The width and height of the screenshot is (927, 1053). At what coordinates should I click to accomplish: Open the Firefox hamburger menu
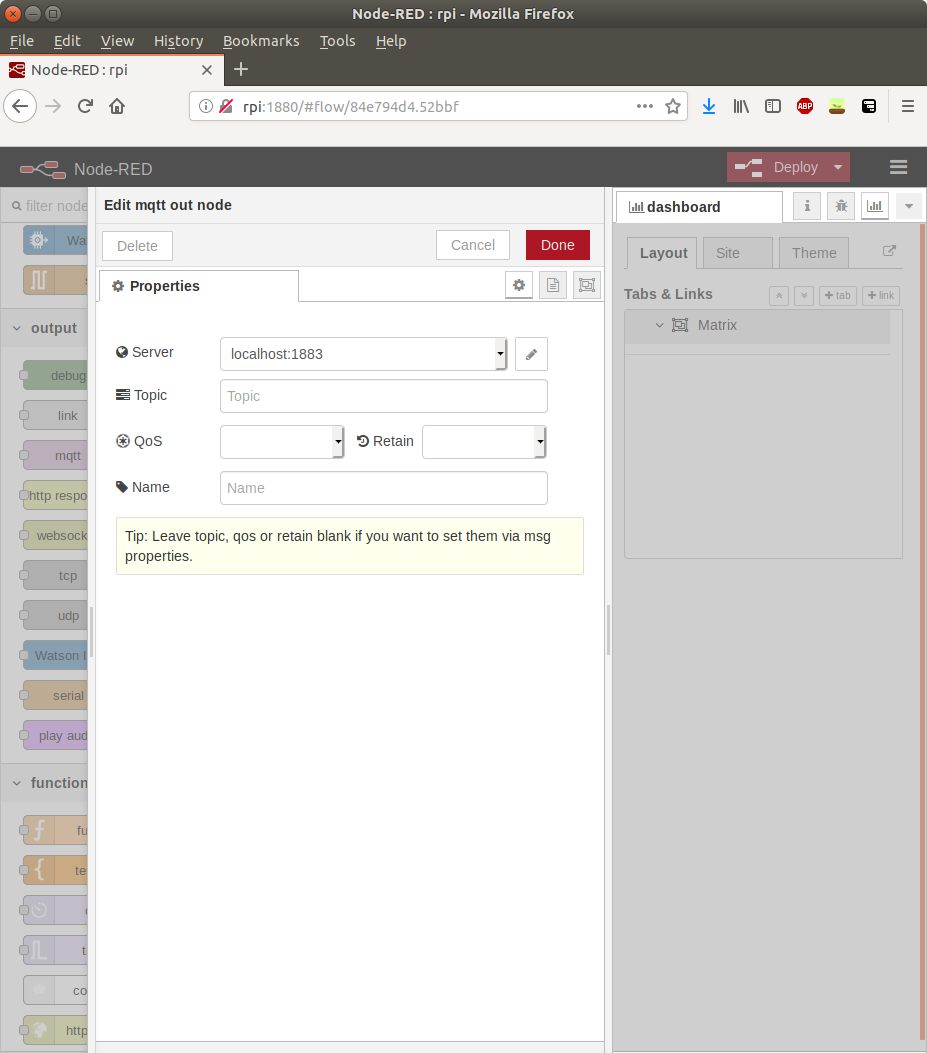908,106
